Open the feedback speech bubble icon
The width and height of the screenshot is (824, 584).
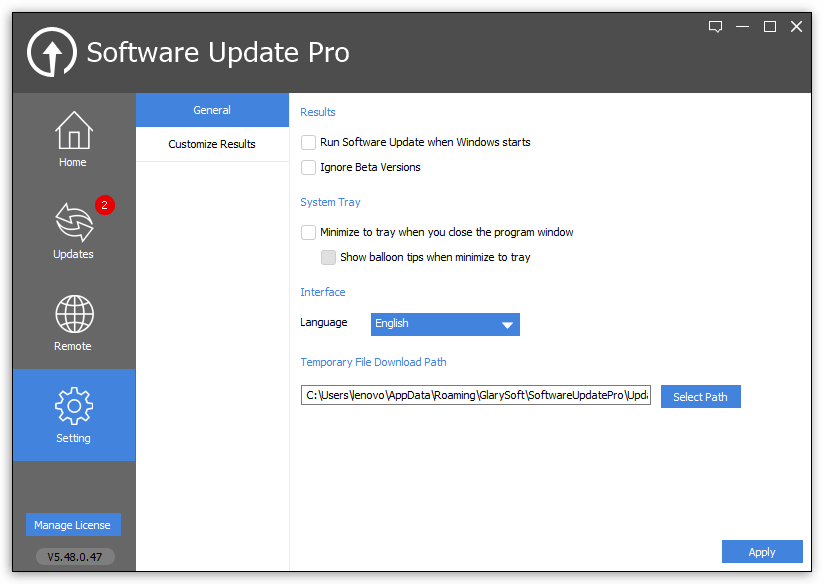pyautogui.click(x=715, y=27)
